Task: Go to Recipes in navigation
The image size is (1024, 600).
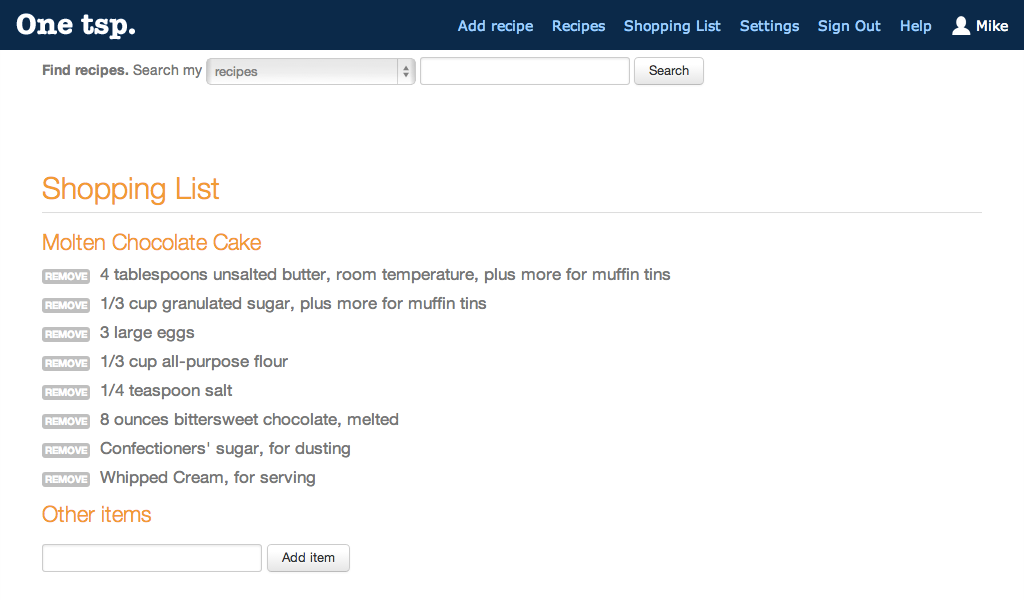Action: pos(578,26)
